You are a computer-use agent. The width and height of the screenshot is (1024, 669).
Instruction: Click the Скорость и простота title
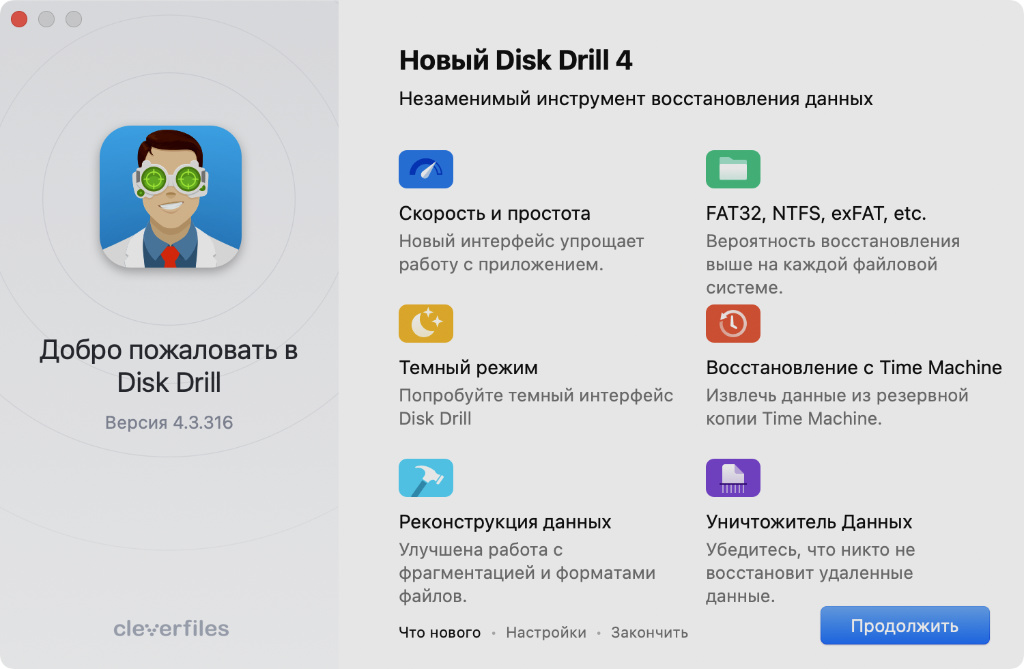coord(494,213)
